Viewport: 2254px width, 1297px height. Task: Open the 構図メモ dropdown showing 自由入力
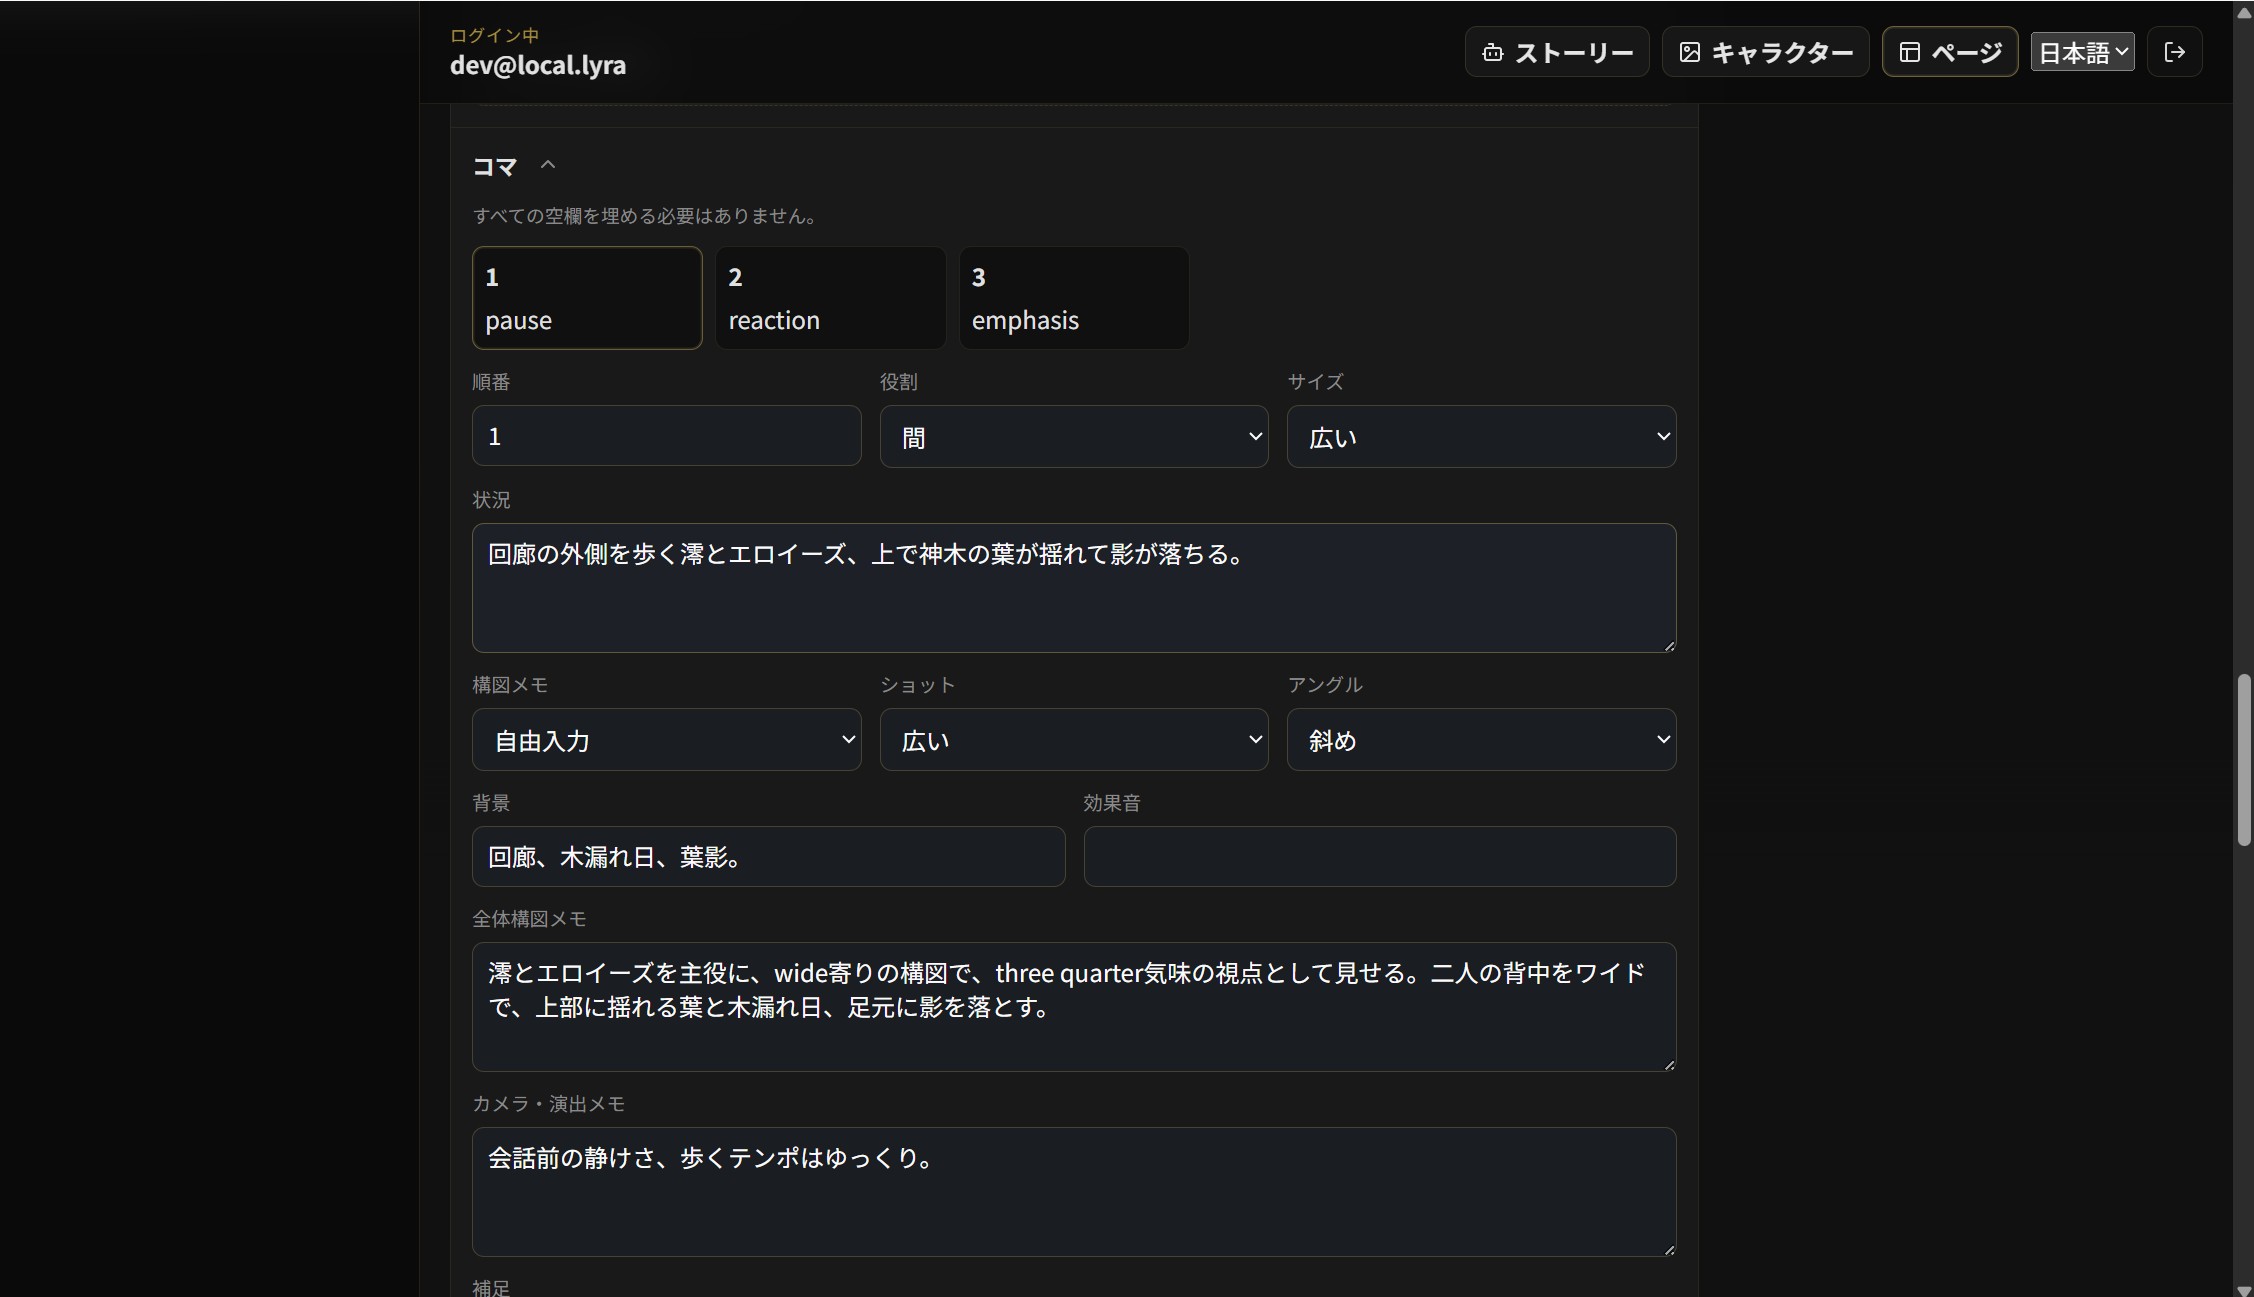666,740
